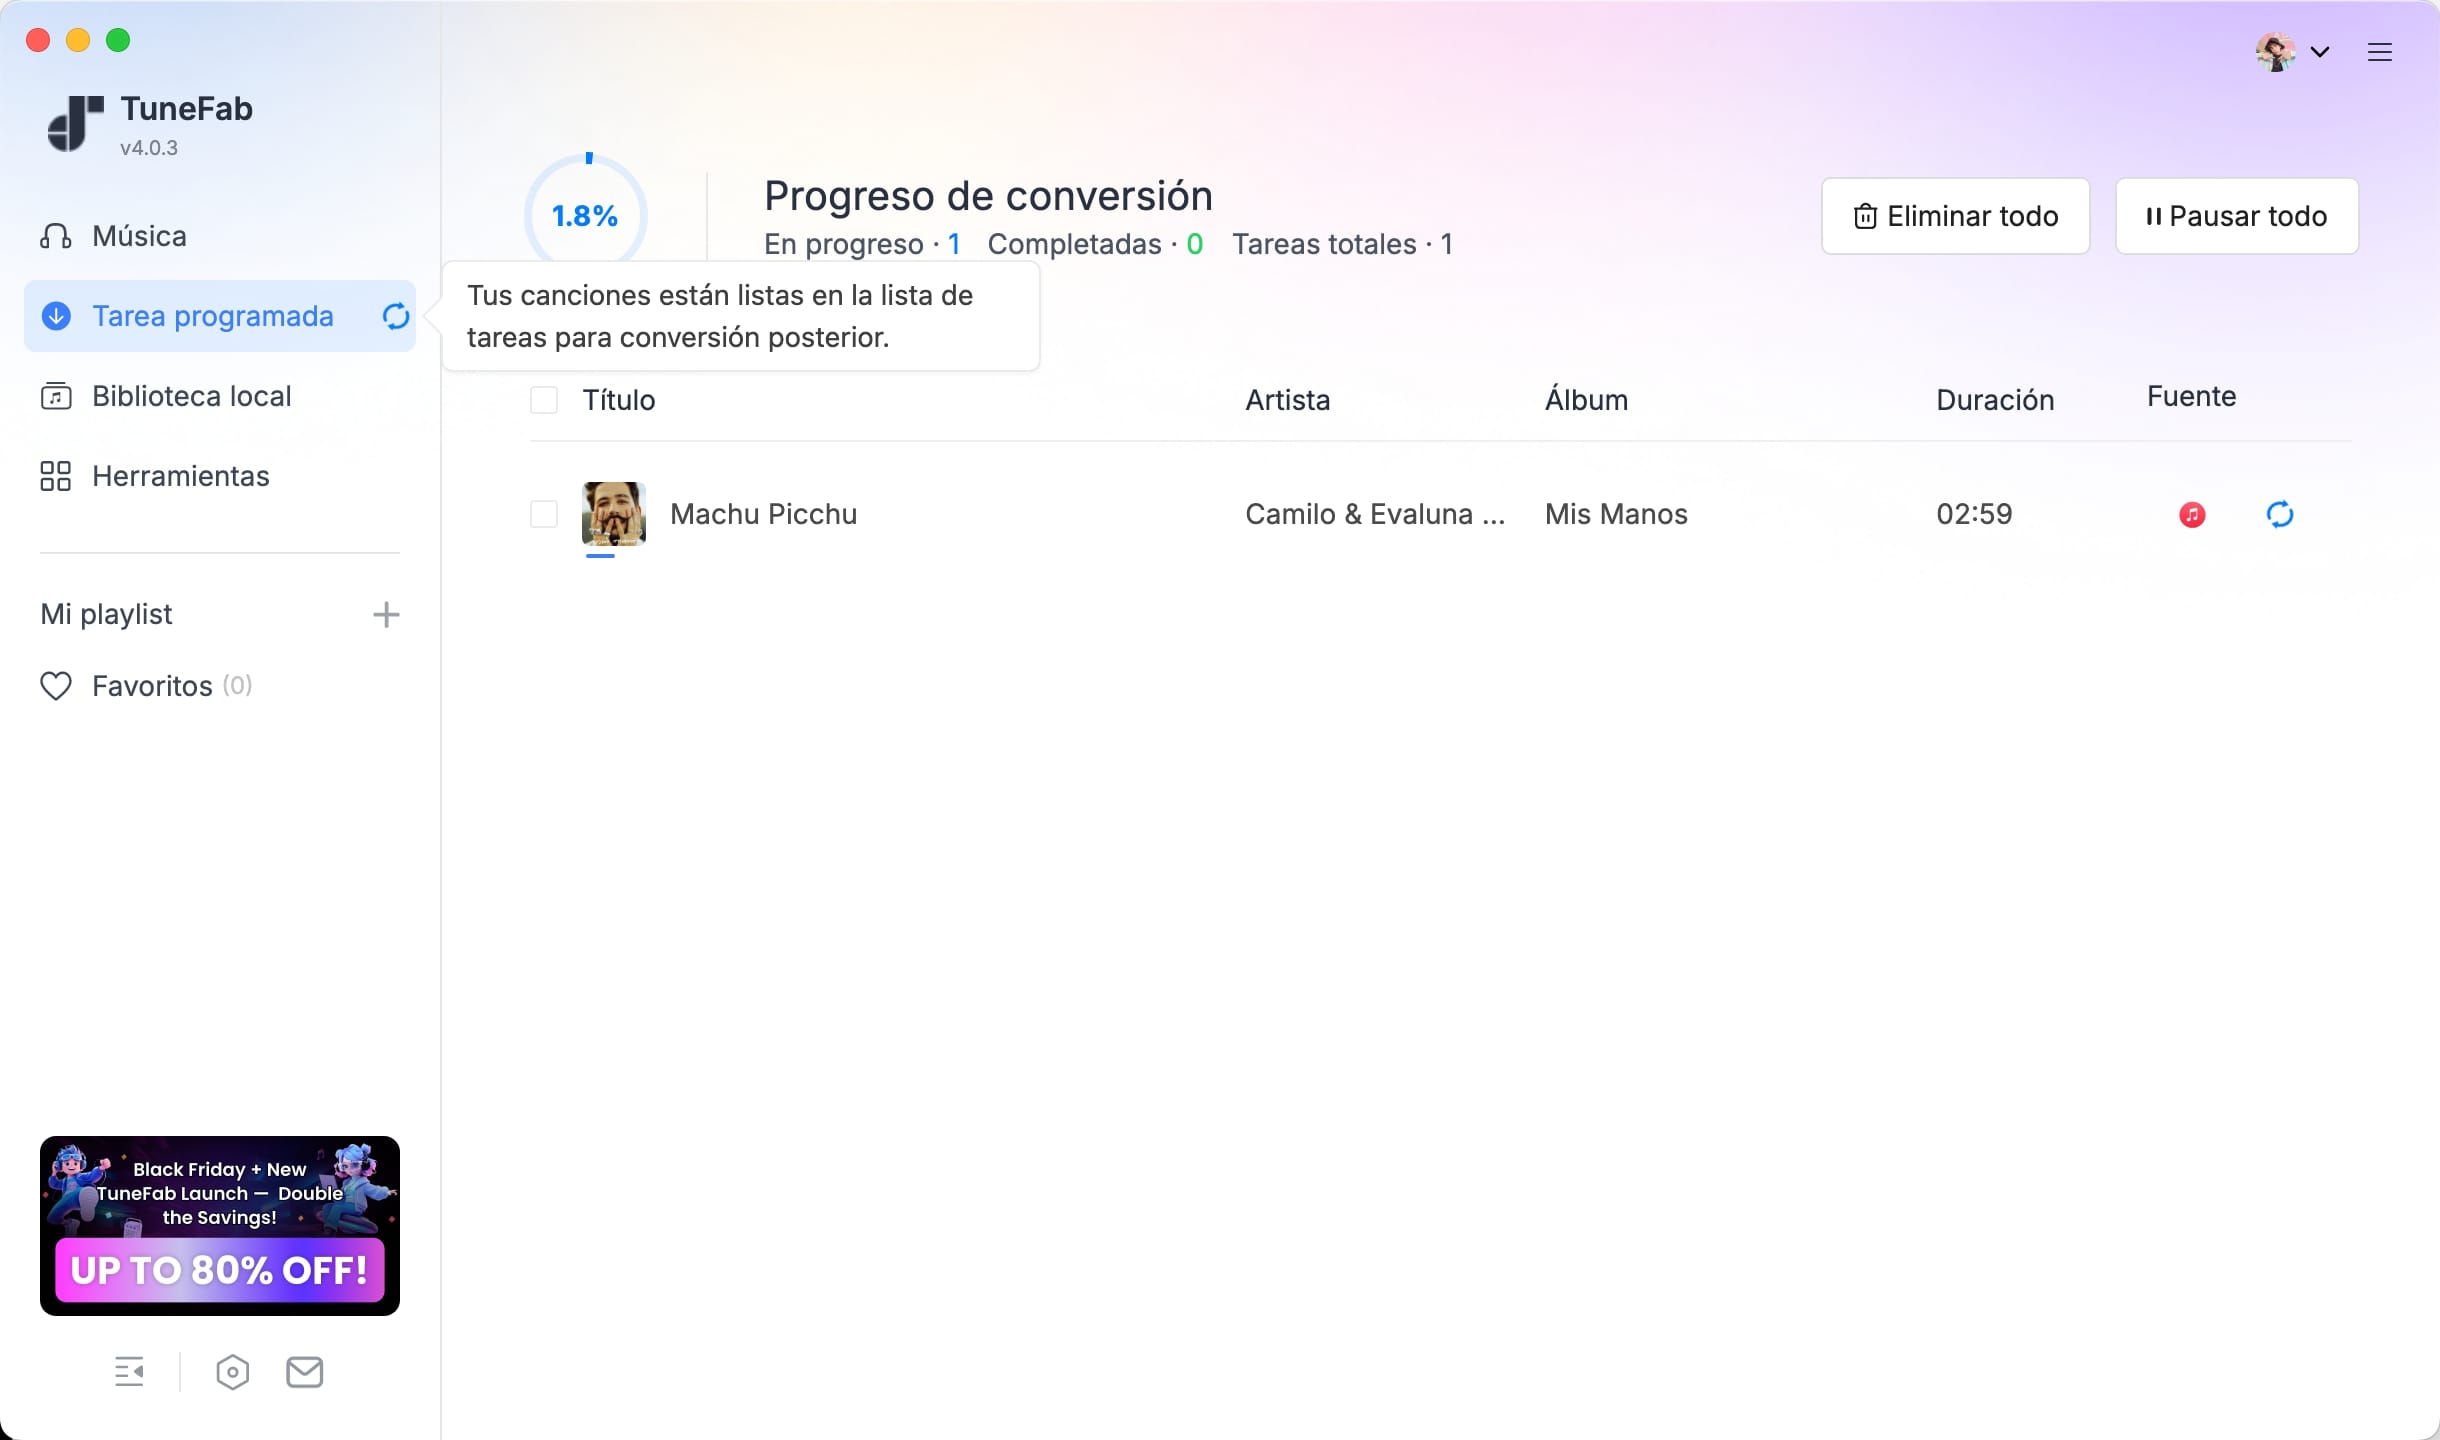Click the mail feedback icon

[x=304, y=1372]
